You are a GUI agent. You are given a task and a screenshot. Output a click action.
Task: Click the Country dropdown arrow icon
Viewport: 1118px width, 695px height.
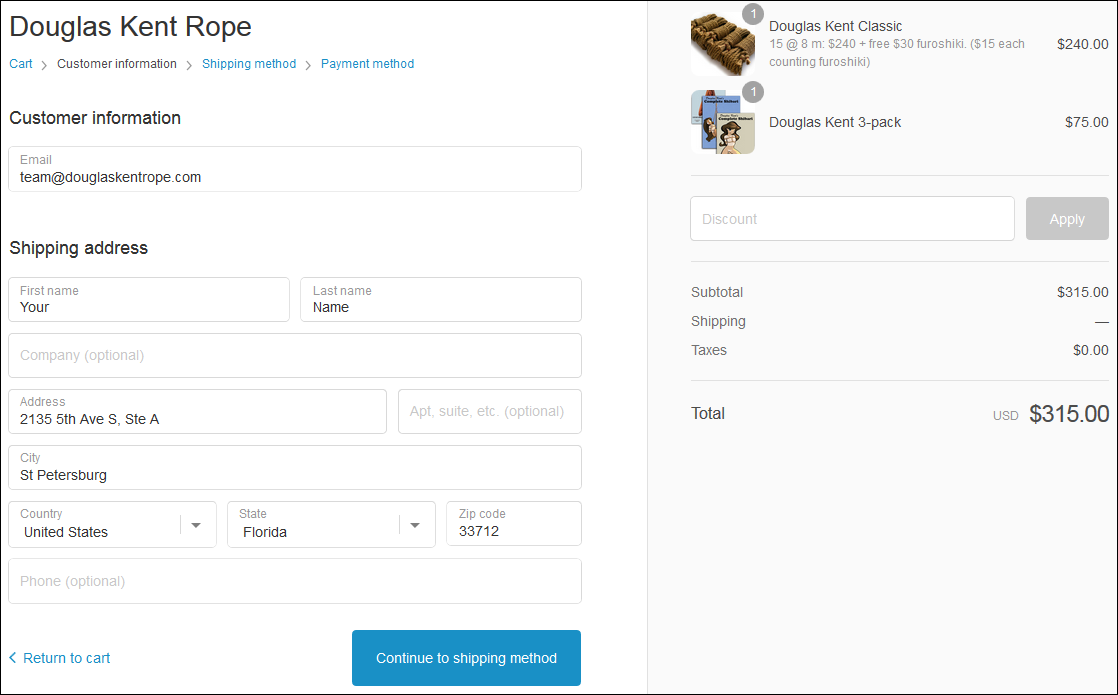pos(196,525)
